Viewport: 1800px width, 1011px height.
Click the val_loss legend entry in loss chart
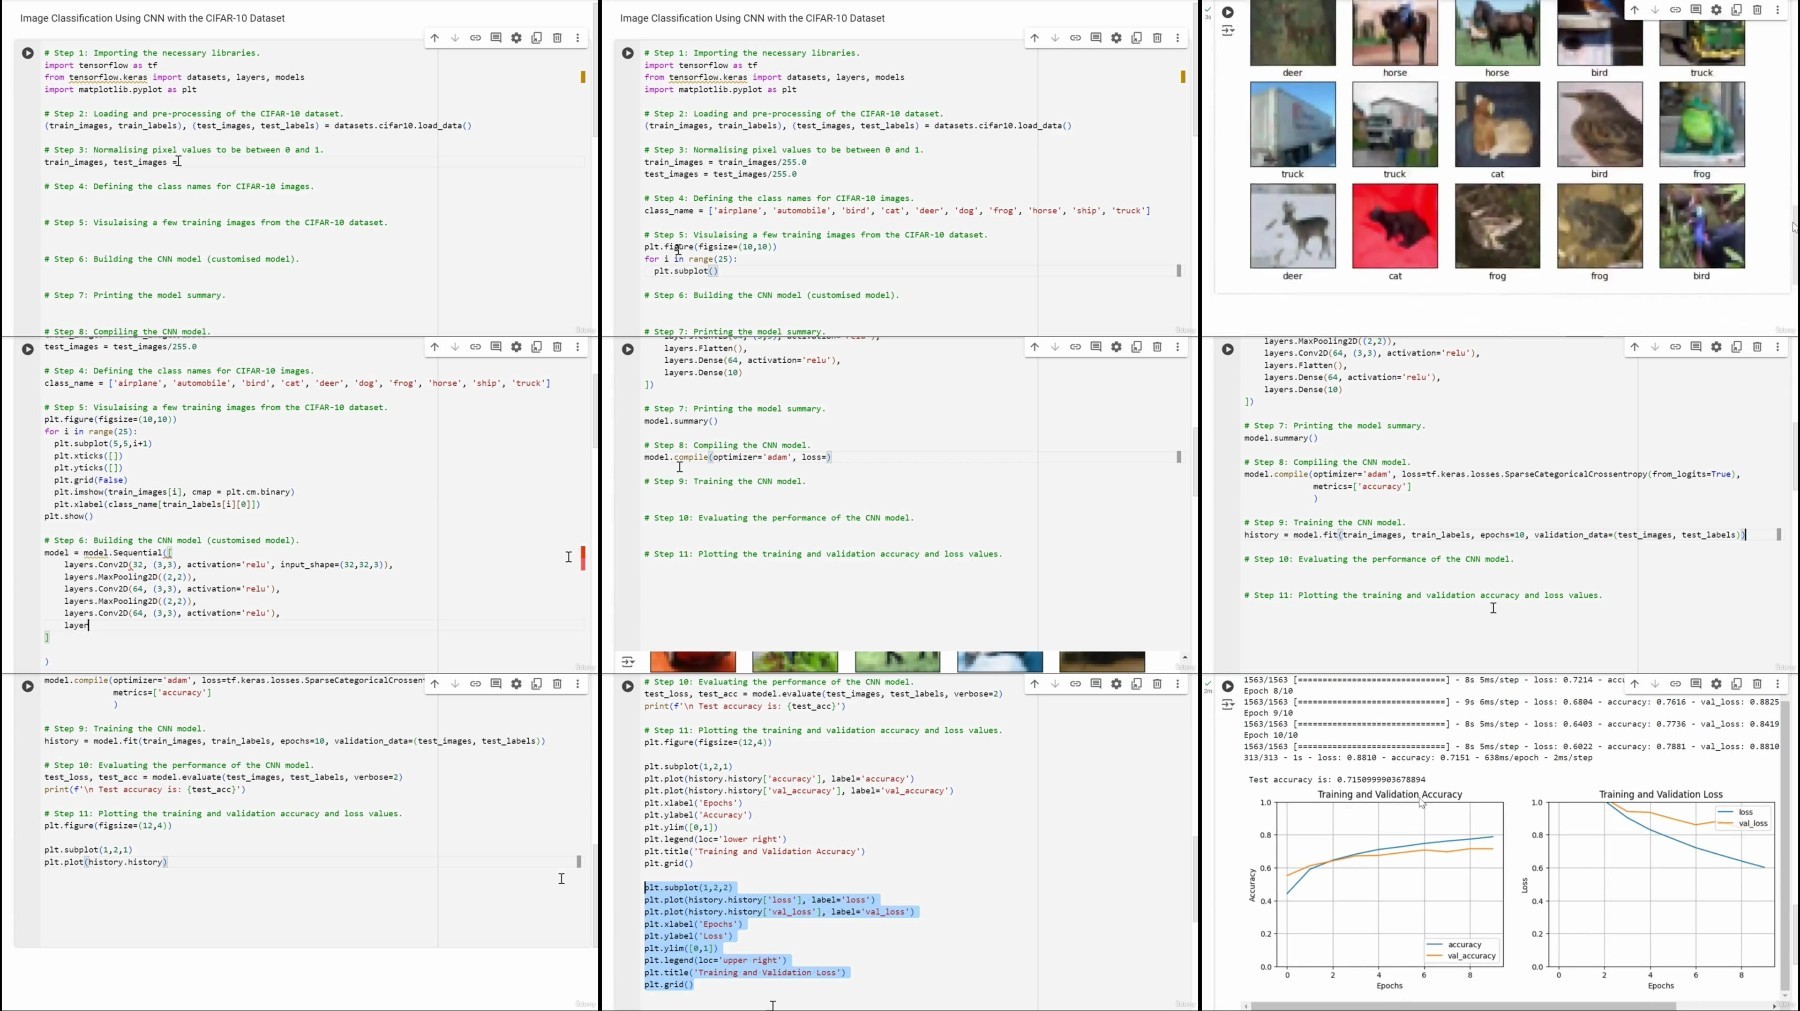pos(1743,824)
